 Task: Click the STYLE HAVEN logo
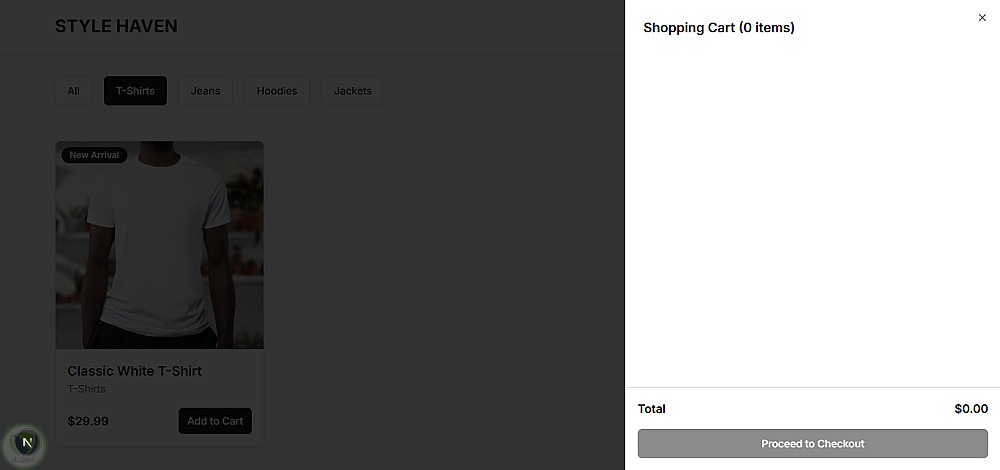tap(116, 26)
